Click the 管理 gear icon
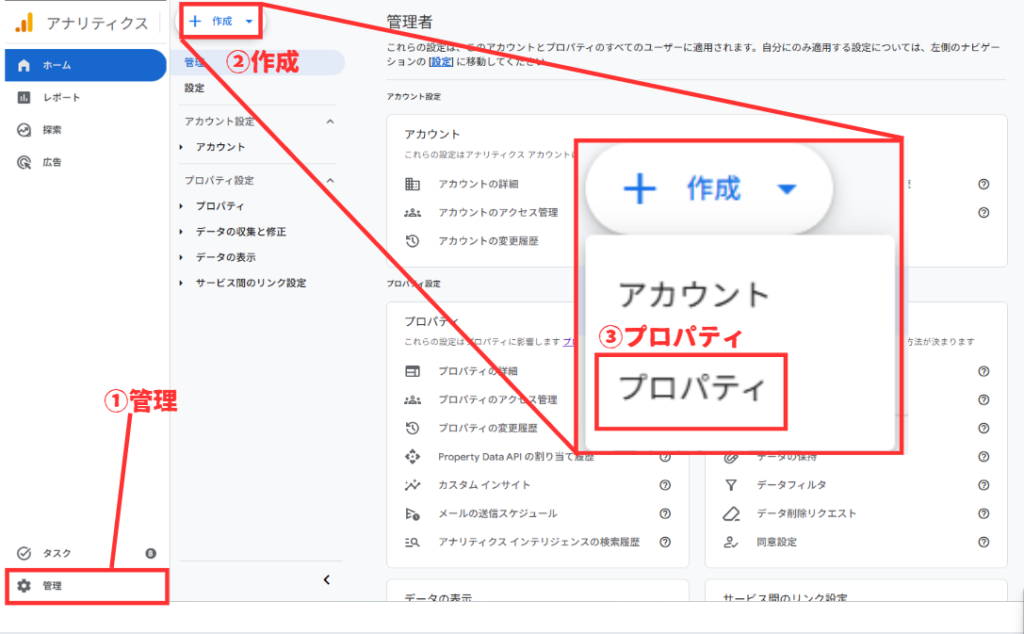 point(24,586)
